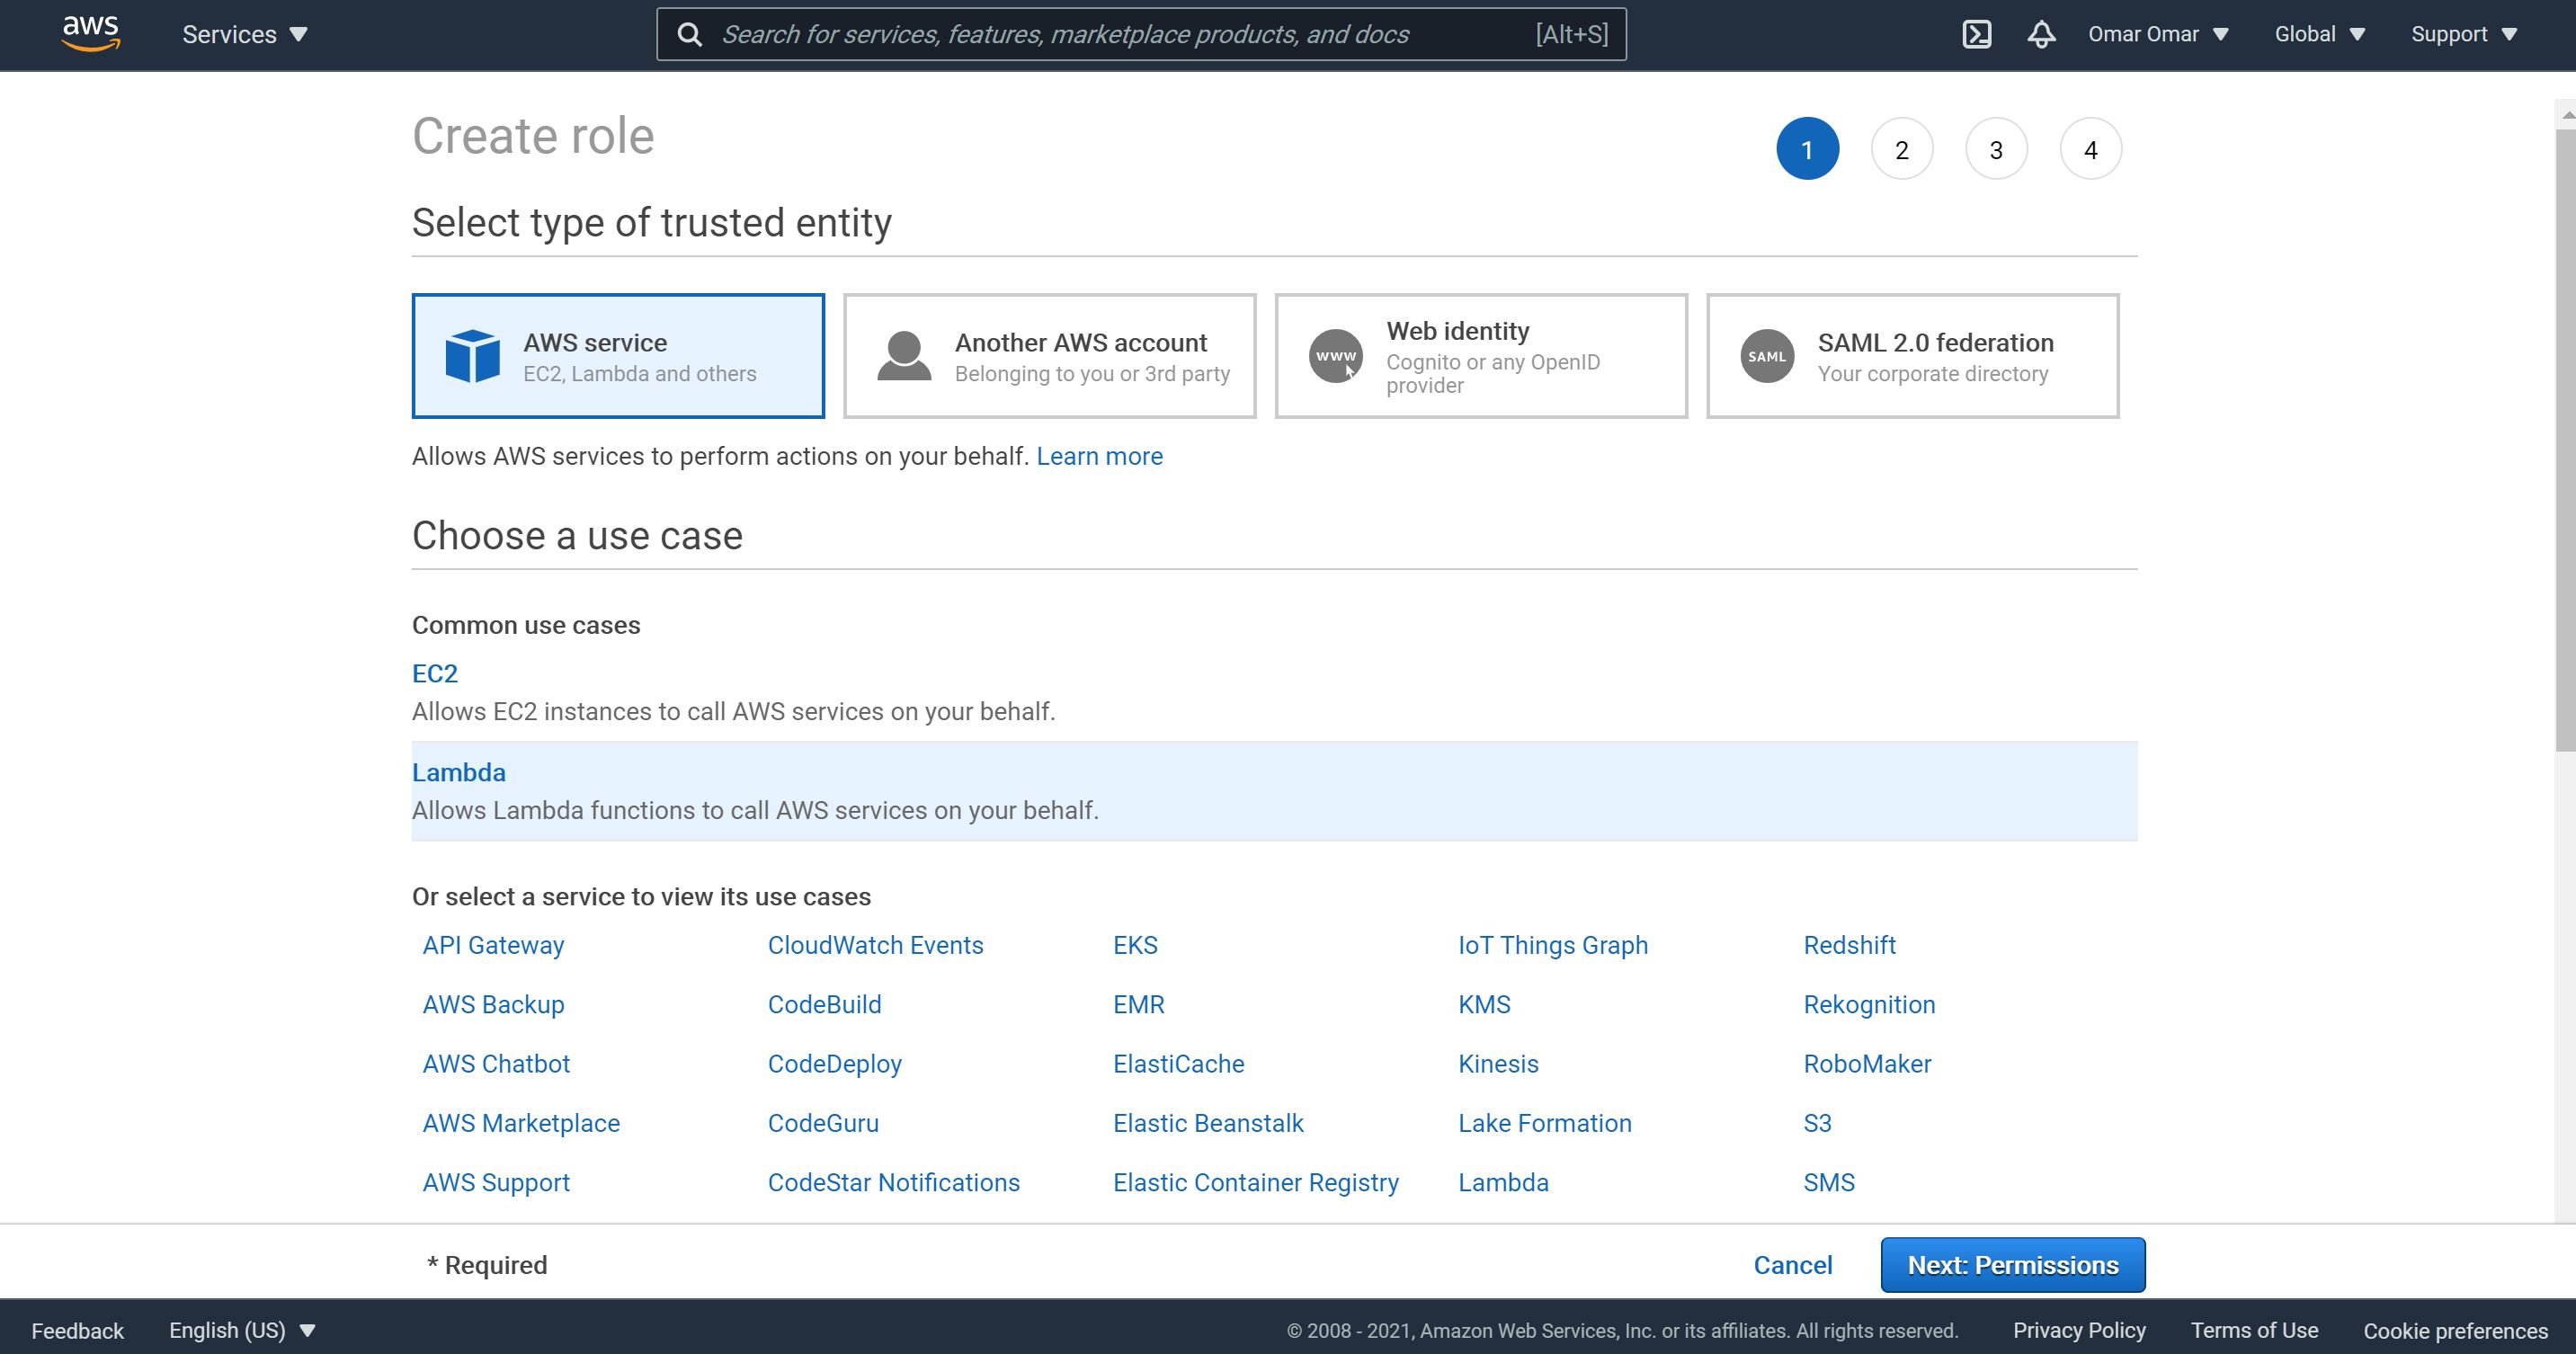Click the person silhouette account icon
2576x1354 pixels.
click(904, 356)
